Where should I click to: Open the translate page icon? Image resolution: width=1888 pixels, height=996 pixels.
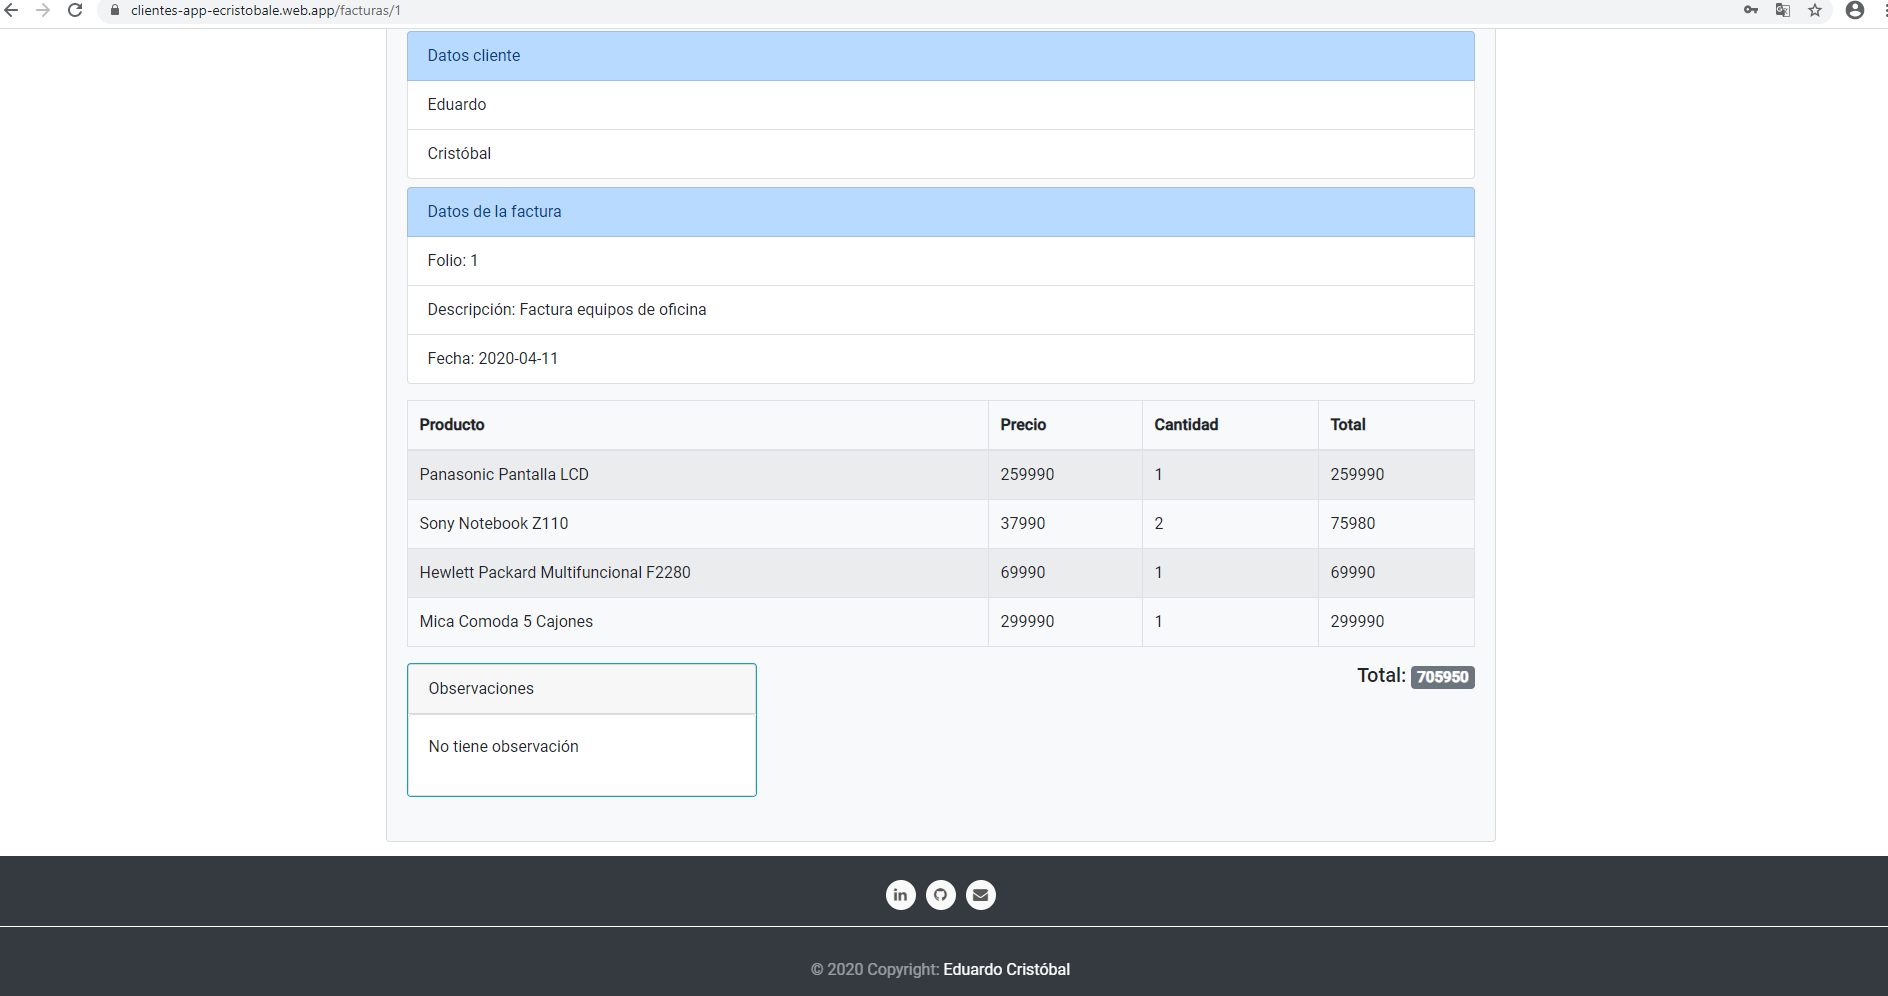coord(1782,10)
